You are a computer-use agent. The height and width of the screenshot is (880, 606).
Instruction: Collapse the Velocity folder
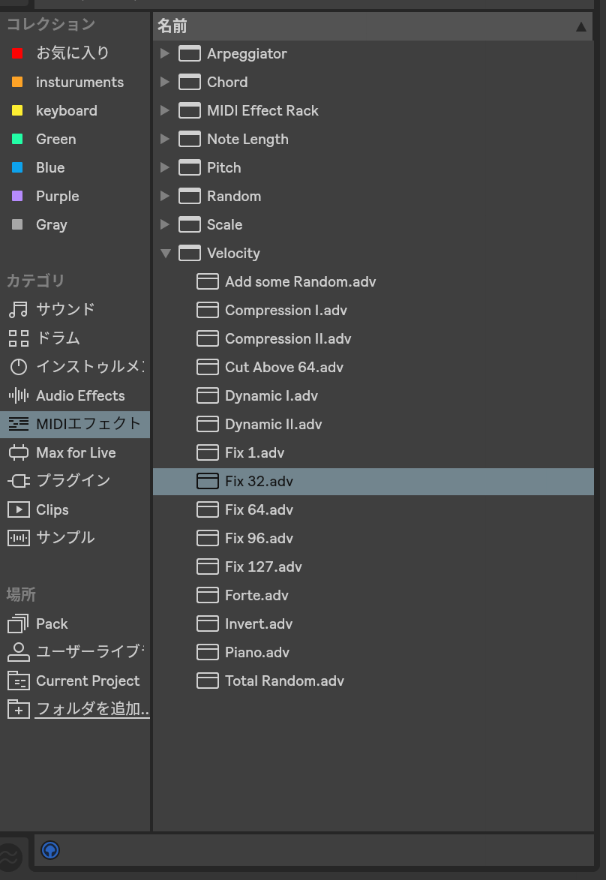[x=165, y=254]
